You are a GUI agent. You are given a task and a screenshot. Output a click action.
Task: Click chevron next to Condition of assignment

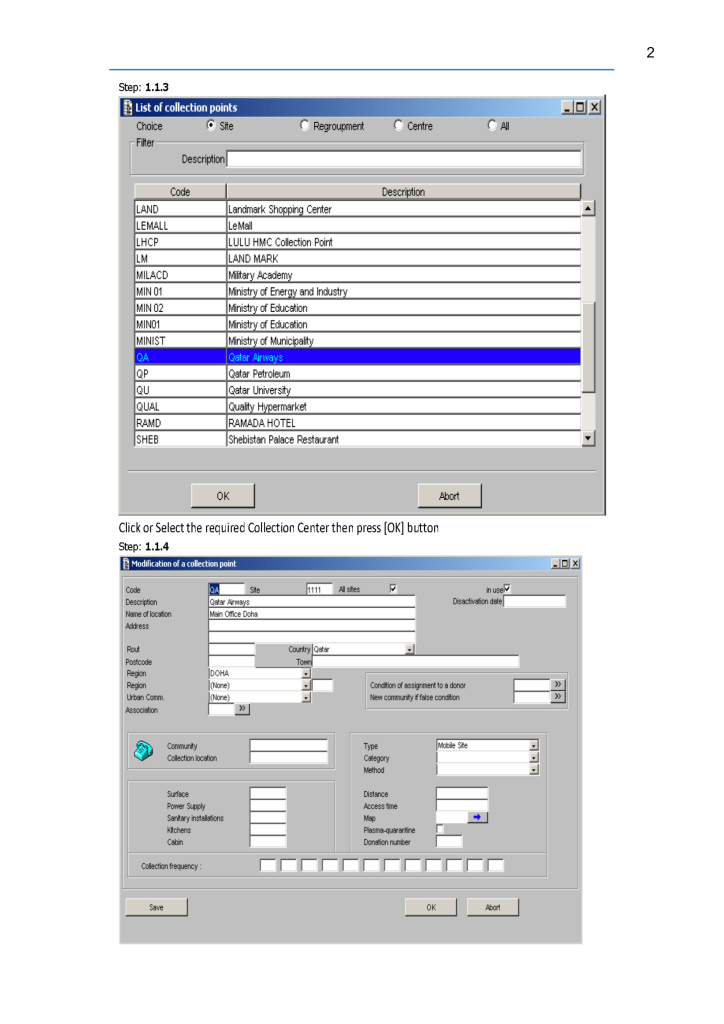(557, 685)
